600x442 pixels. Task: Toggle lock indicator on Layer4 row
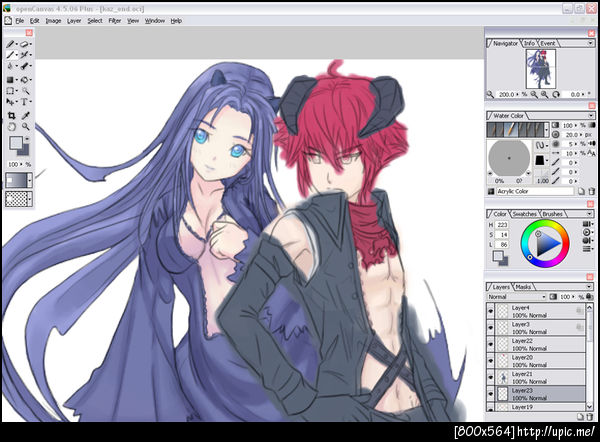coord(580,311)
